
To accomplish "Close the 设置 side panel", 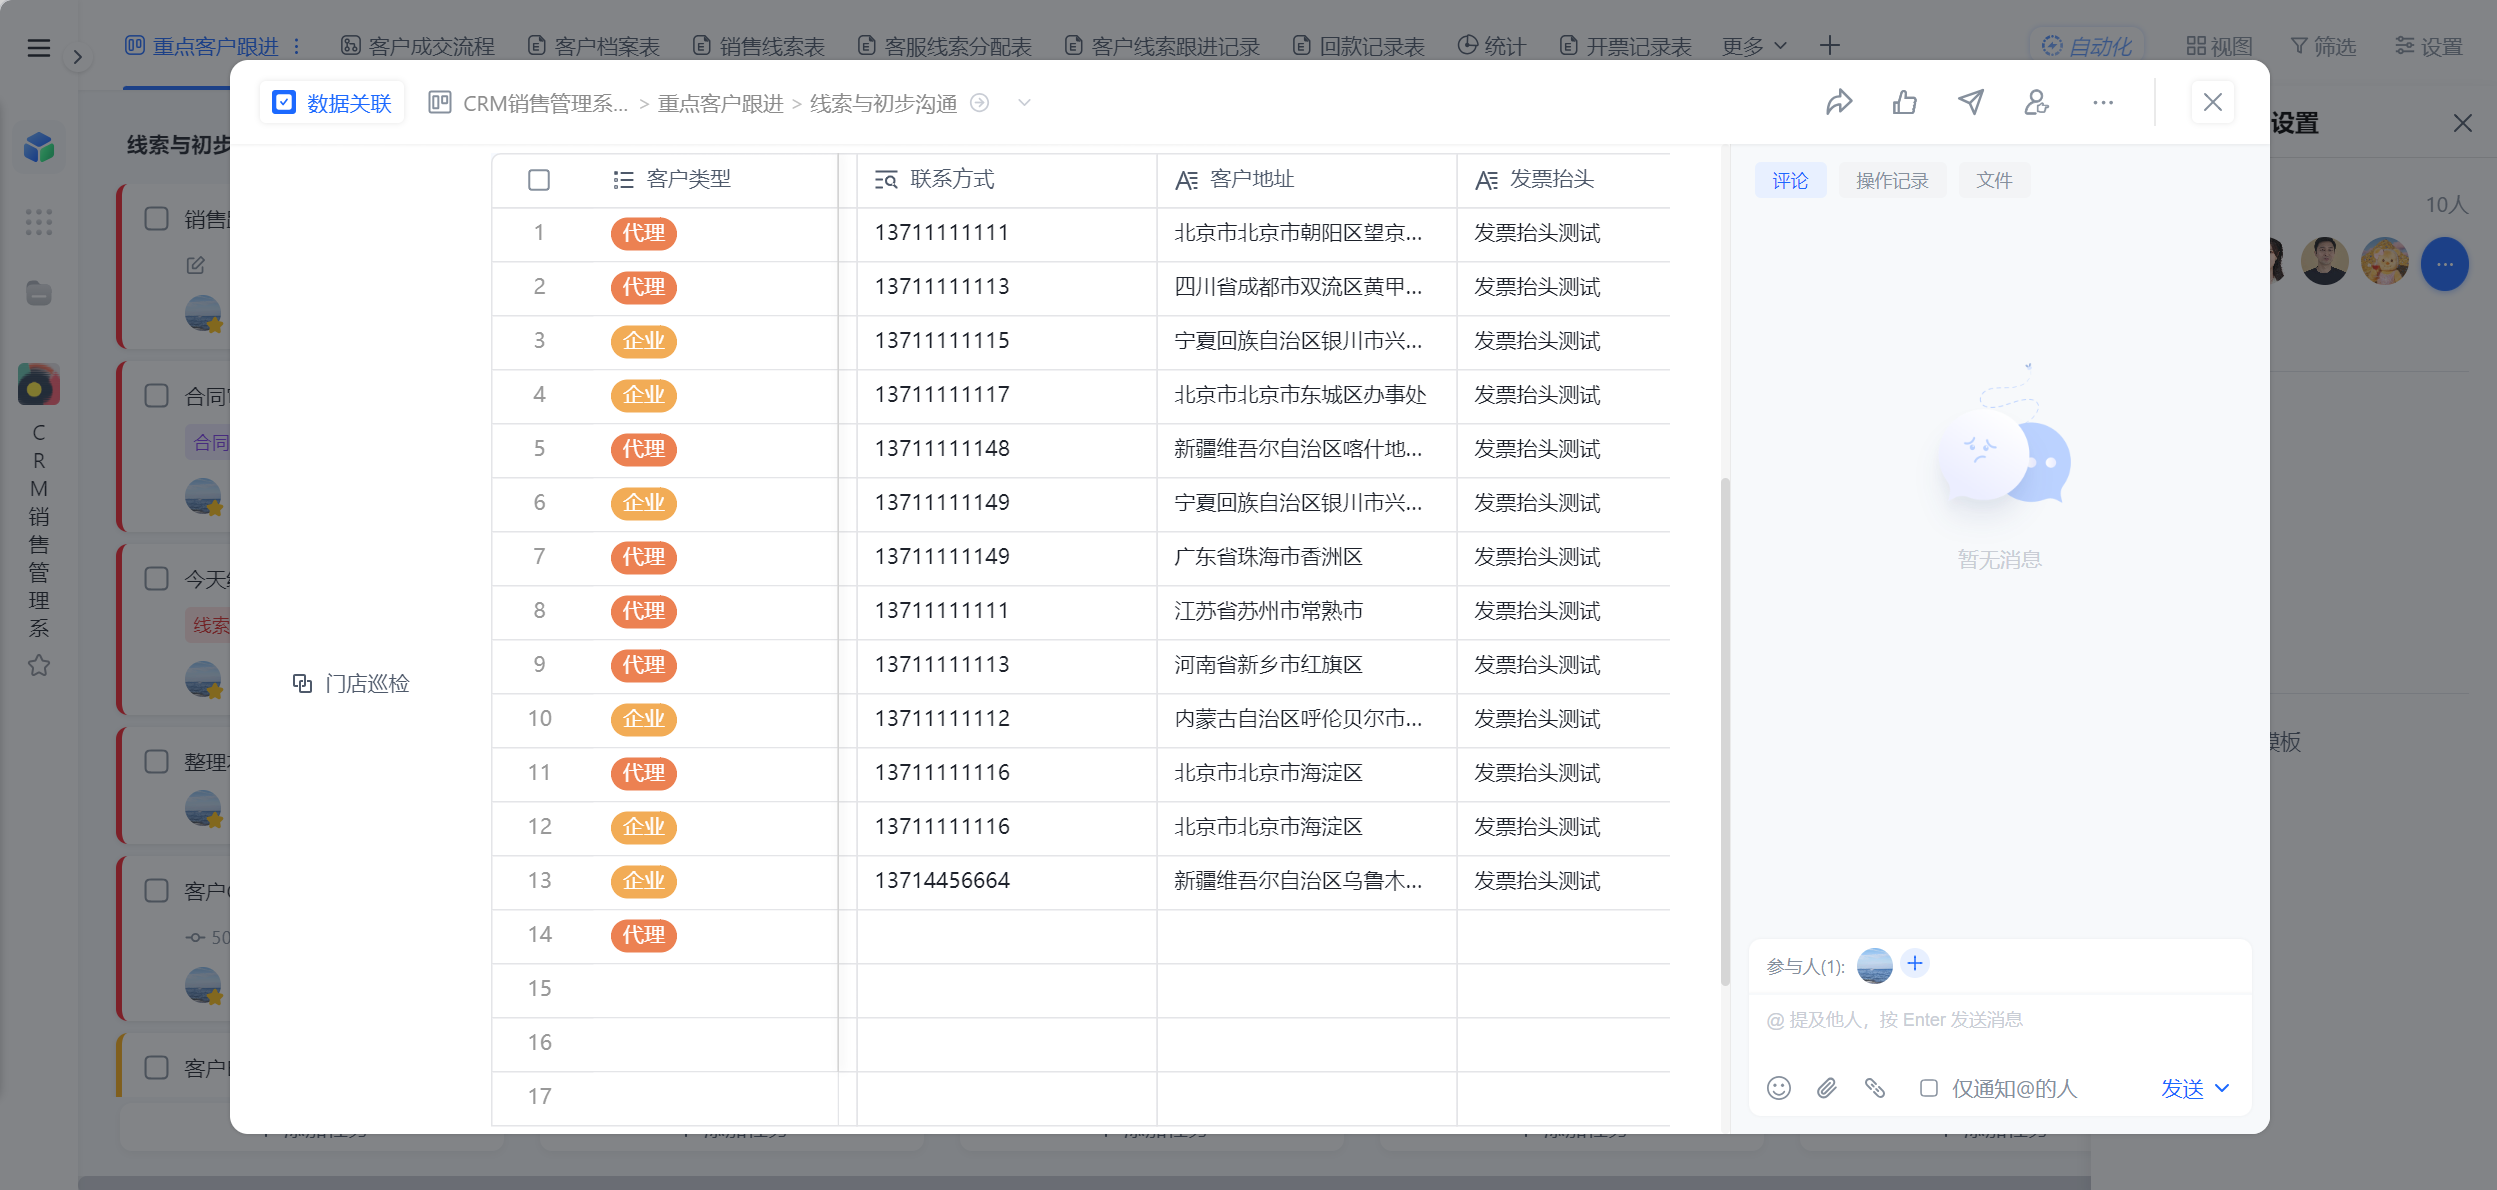I will click(x=2463, y=123).
